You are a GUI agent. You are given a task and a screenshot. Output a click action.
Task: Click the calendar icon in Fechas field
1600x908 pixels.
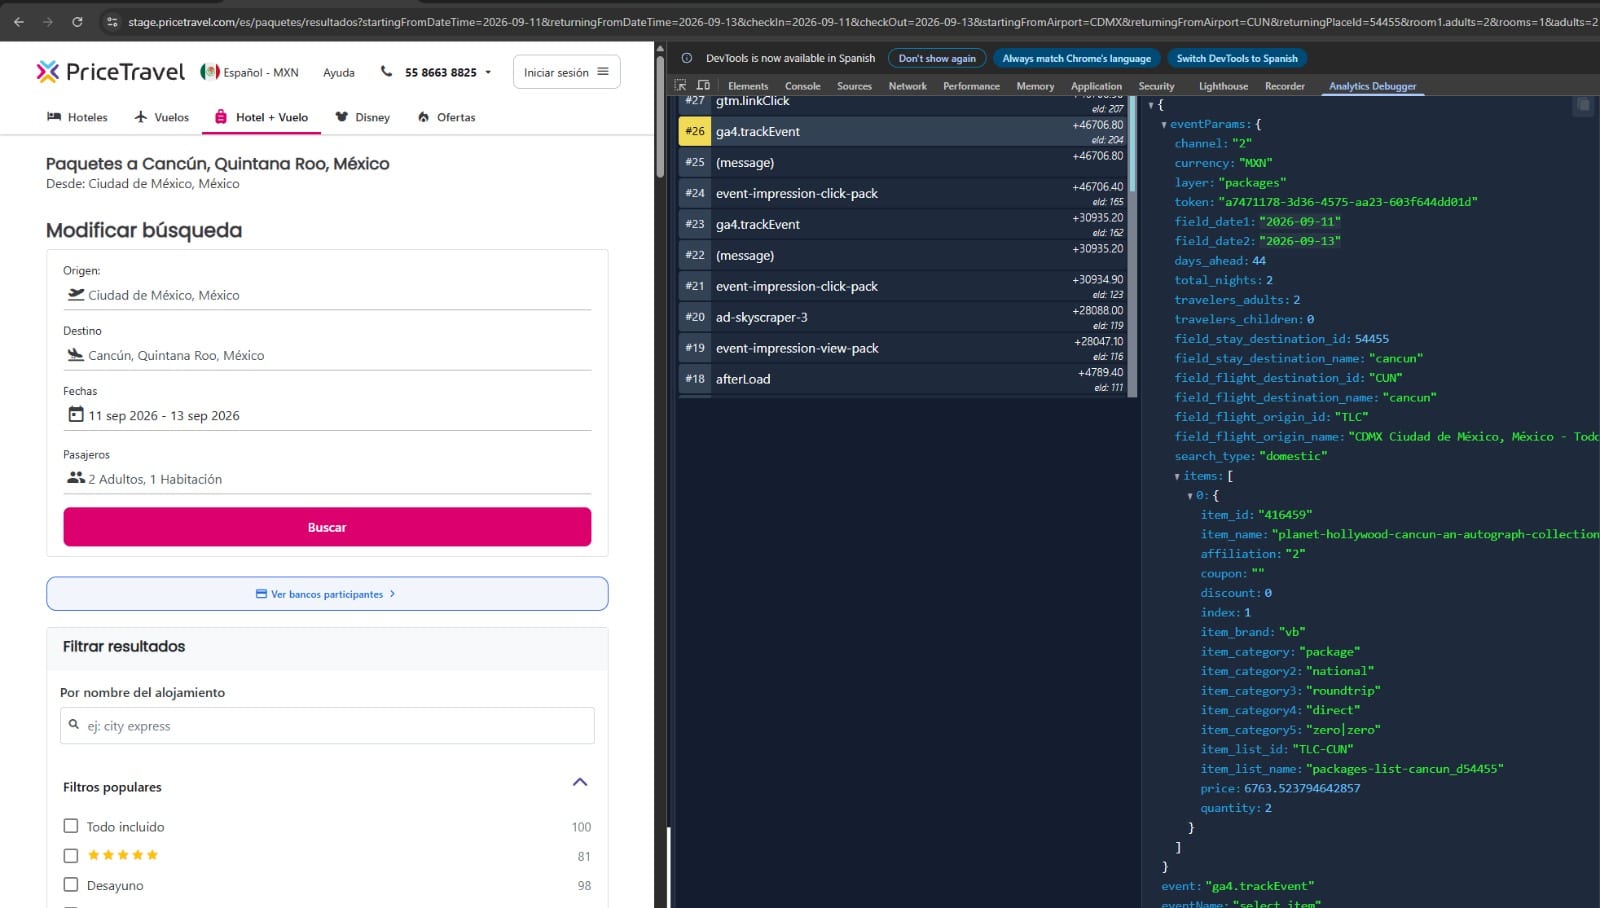(75, 414)
